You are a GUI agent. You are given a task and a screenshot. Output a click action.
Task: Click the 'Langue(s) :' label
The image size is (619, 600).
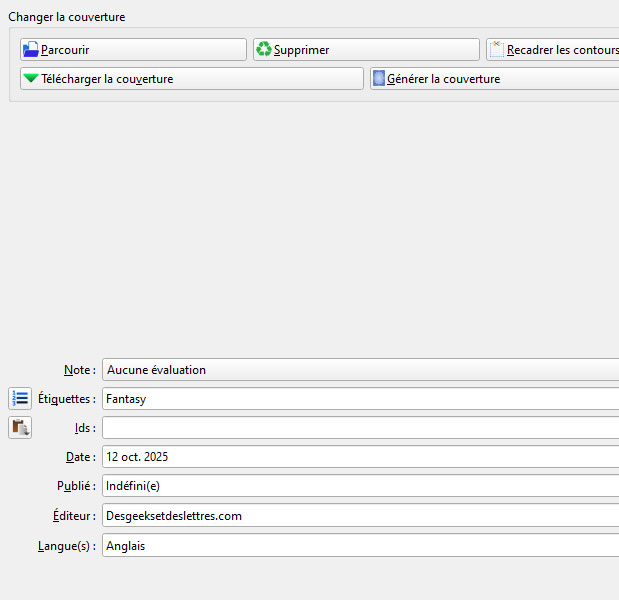(x=67, y=546)
